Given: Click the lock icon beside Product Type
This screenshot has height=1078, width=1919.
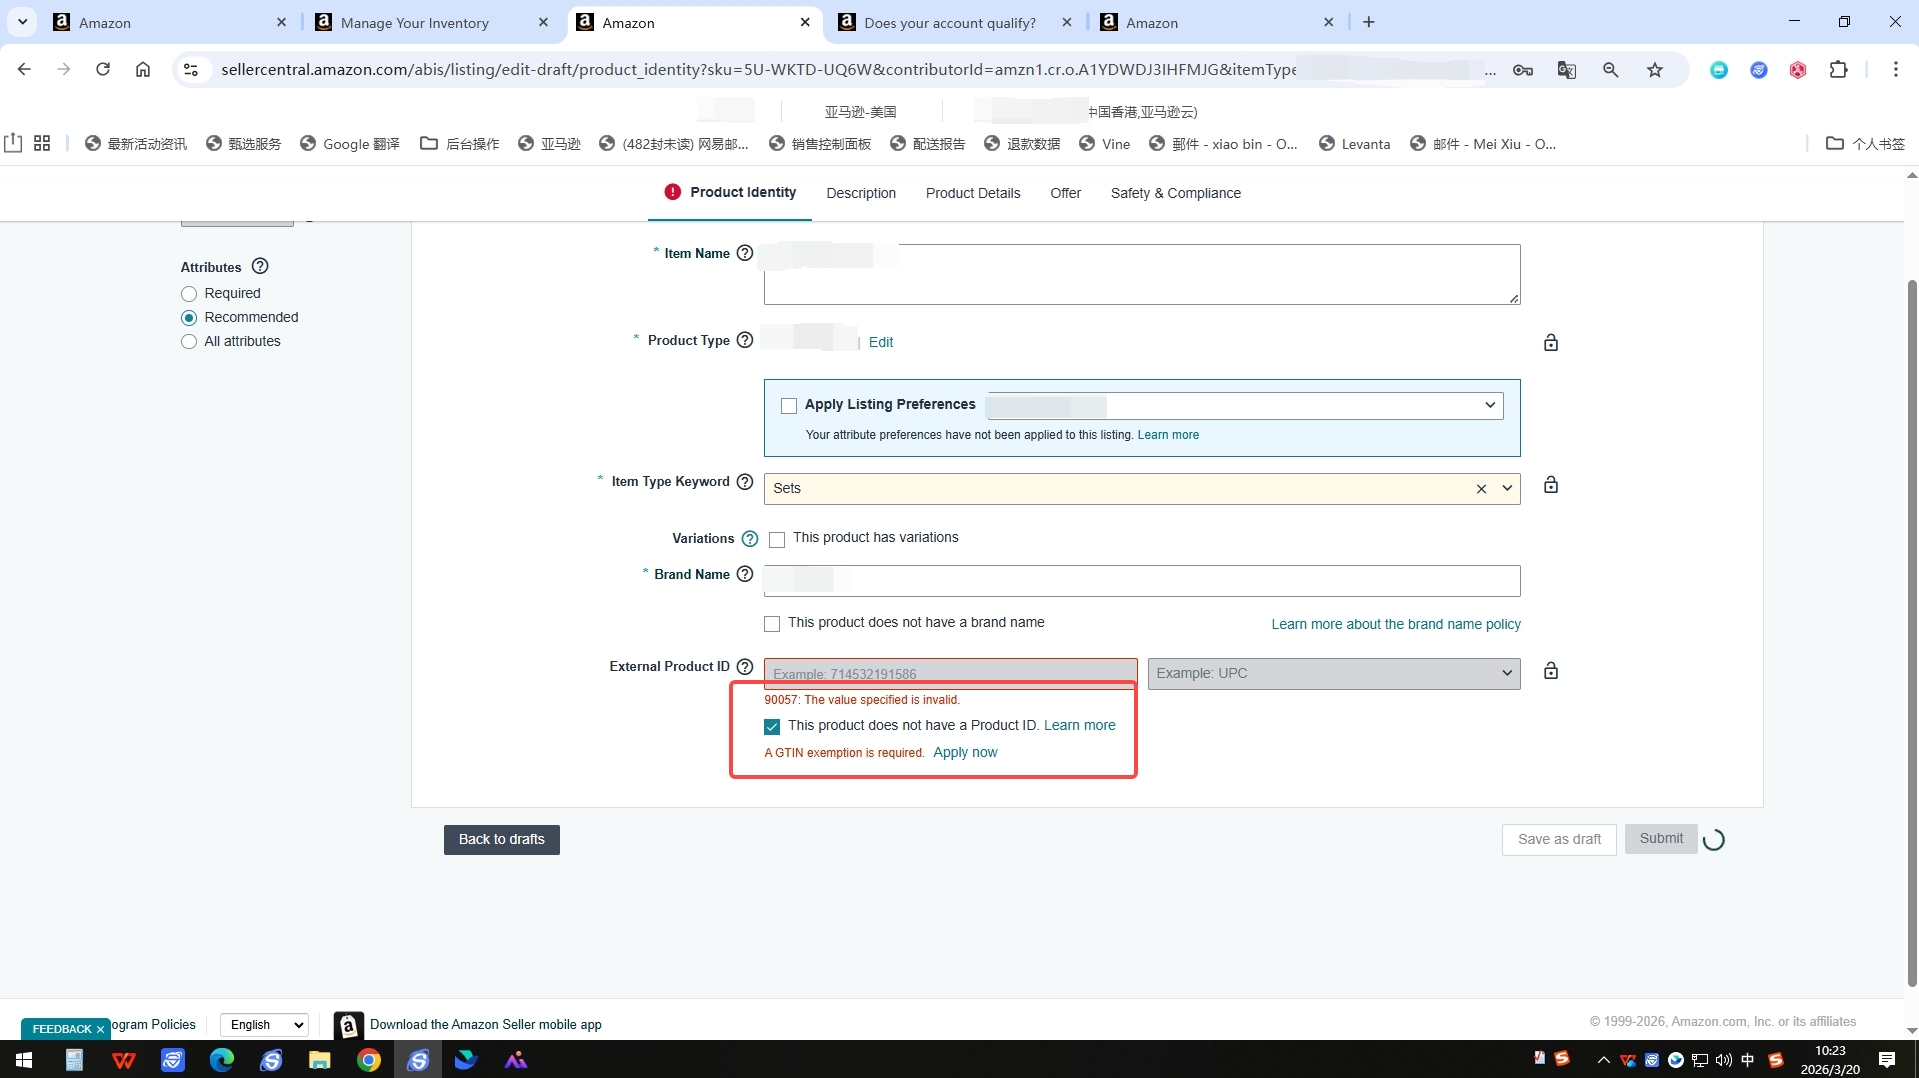Looking at the screenshot, I should (1550, 343).
